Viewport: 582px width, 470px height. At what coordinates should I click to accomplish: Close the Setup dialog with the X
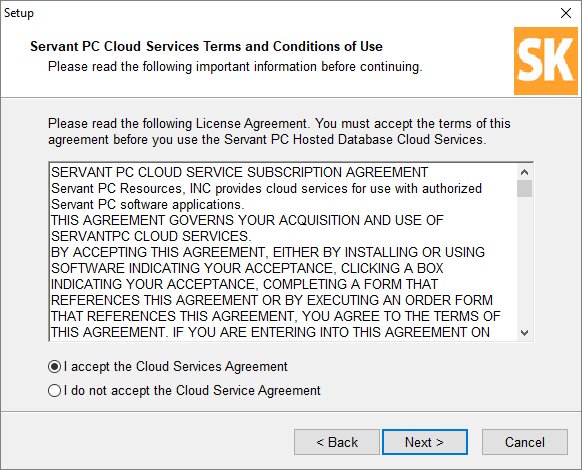click(566, 13)
